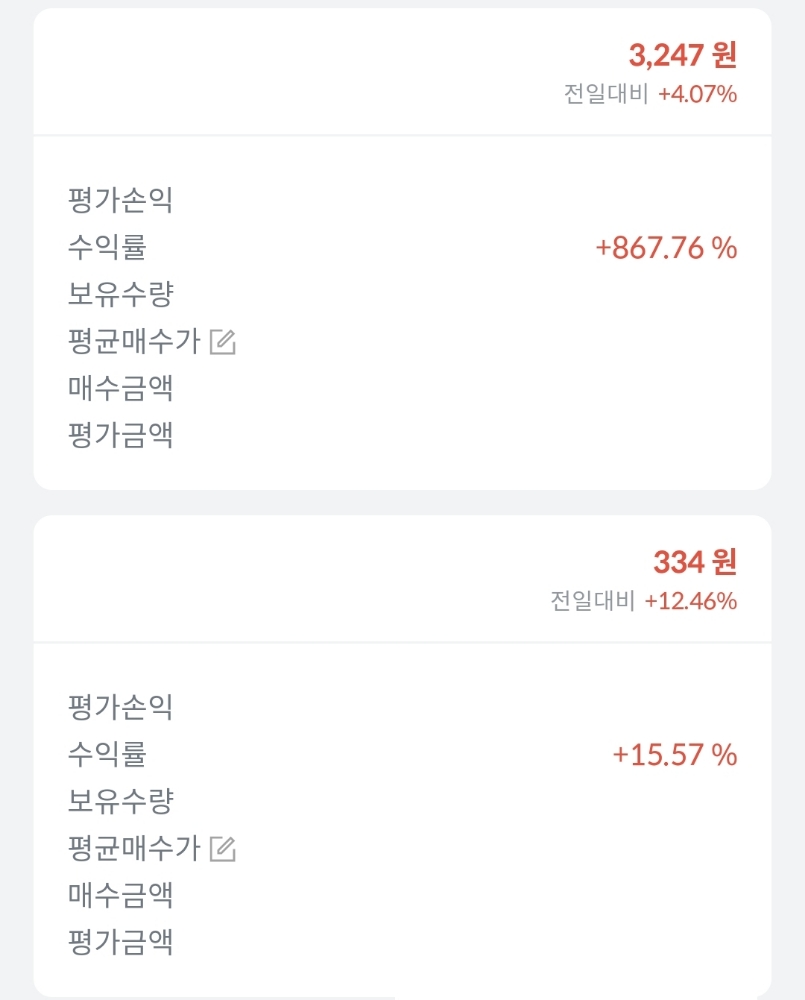Tap 매수금액 label in second card
The image size is (805, 1000).
click(121, 895)
